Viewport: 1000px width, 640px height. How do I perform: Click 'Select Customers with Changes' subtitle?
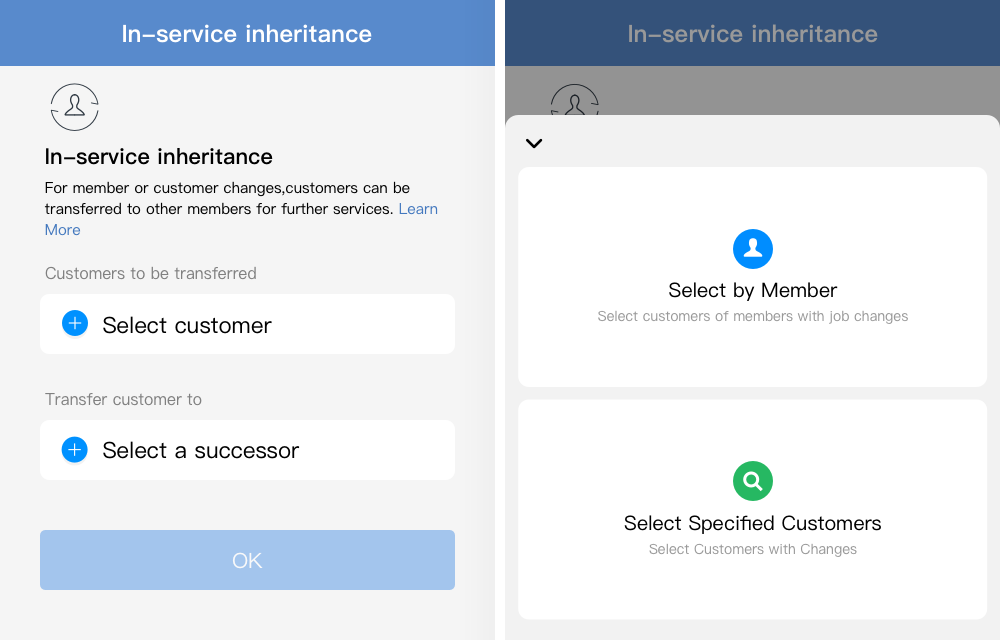tap(753, 549)
